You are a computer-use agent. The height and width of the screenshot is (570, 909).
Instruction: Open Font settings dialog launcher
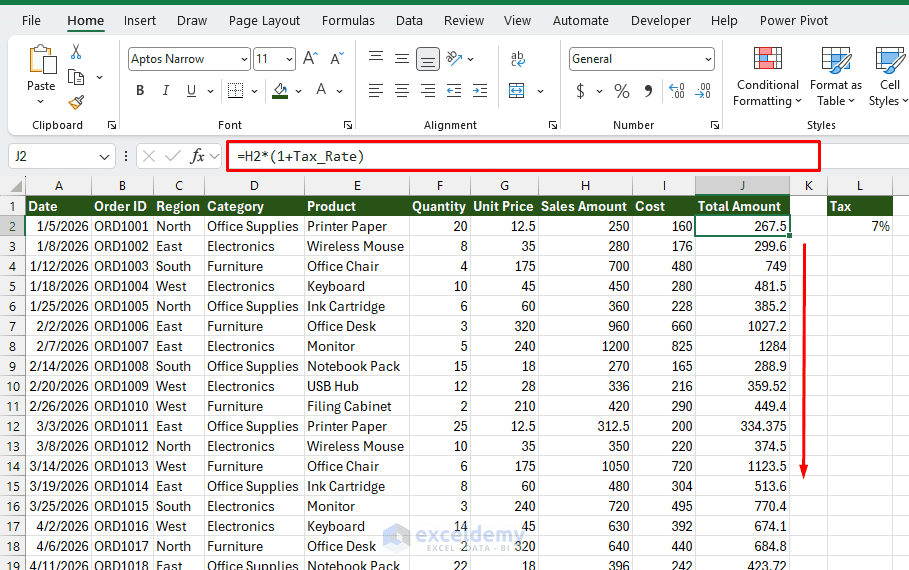coord(348,125)
